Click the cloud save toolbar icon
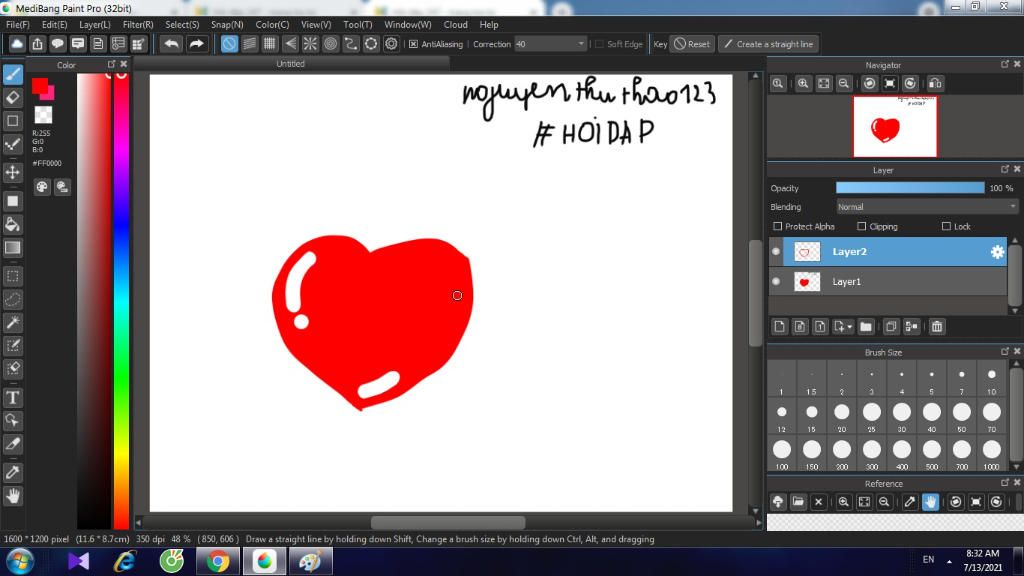 17,44
